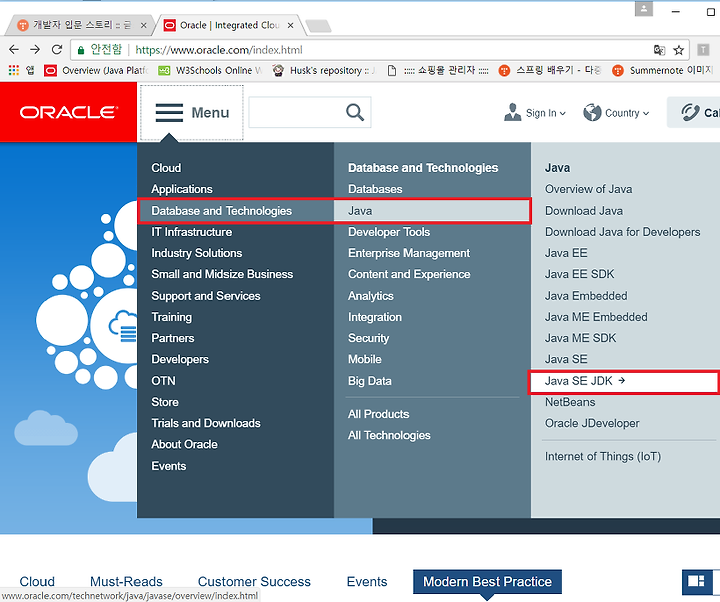Click the Country globe icon

(x=592, y=113)
